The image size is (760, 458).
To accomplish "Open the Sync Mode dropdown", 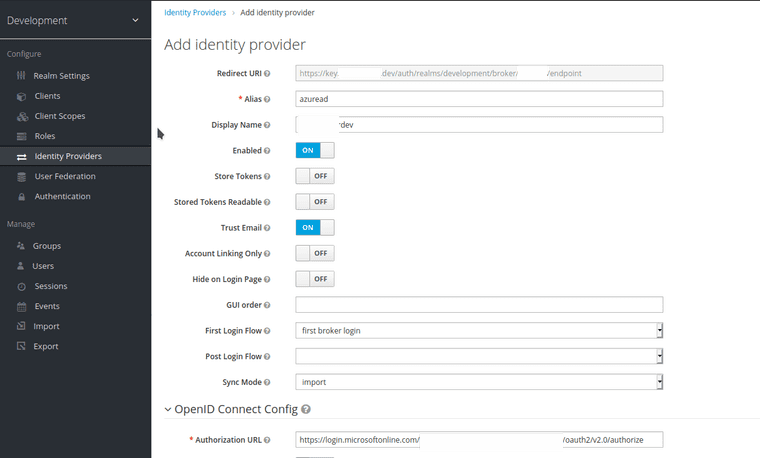I will [479, 382].
